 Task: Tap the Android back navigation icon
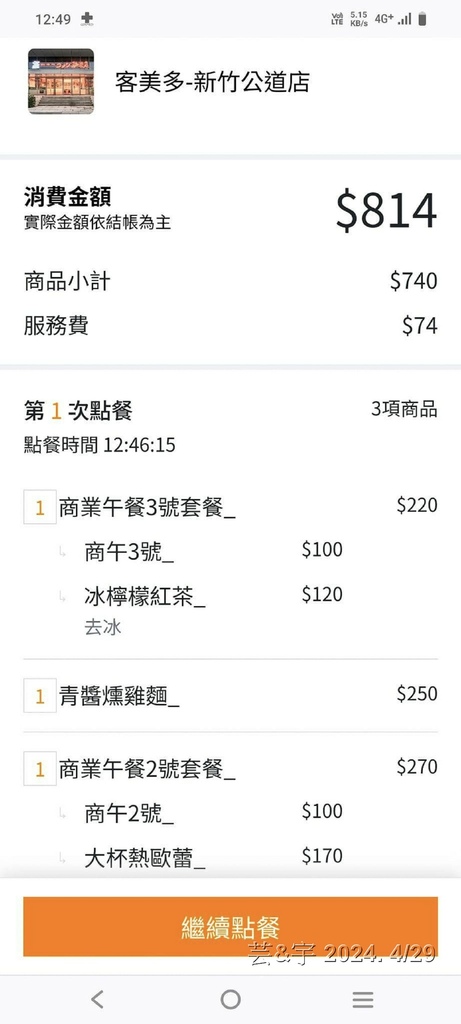pos(97,999)
